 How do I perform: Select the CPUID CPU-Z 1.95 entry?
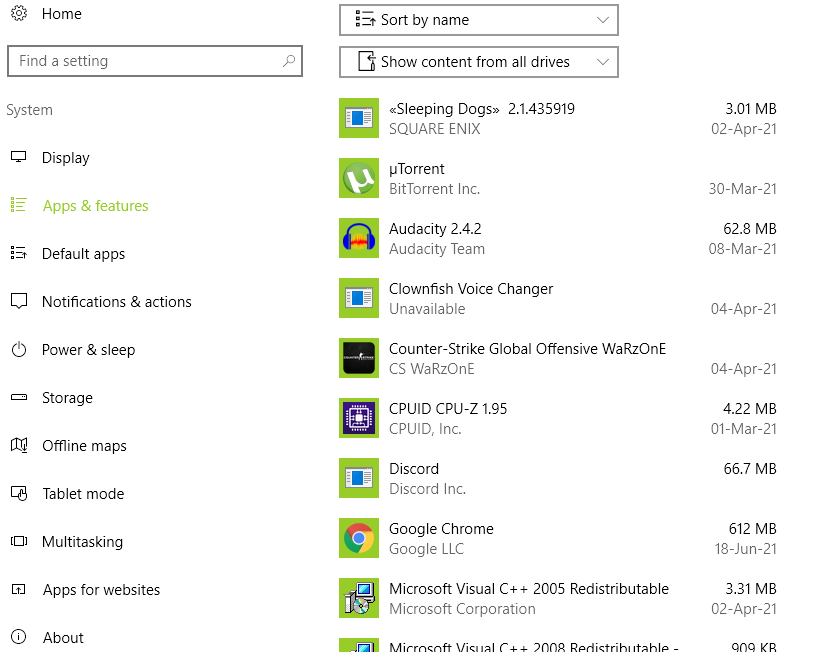pos(448,409)
